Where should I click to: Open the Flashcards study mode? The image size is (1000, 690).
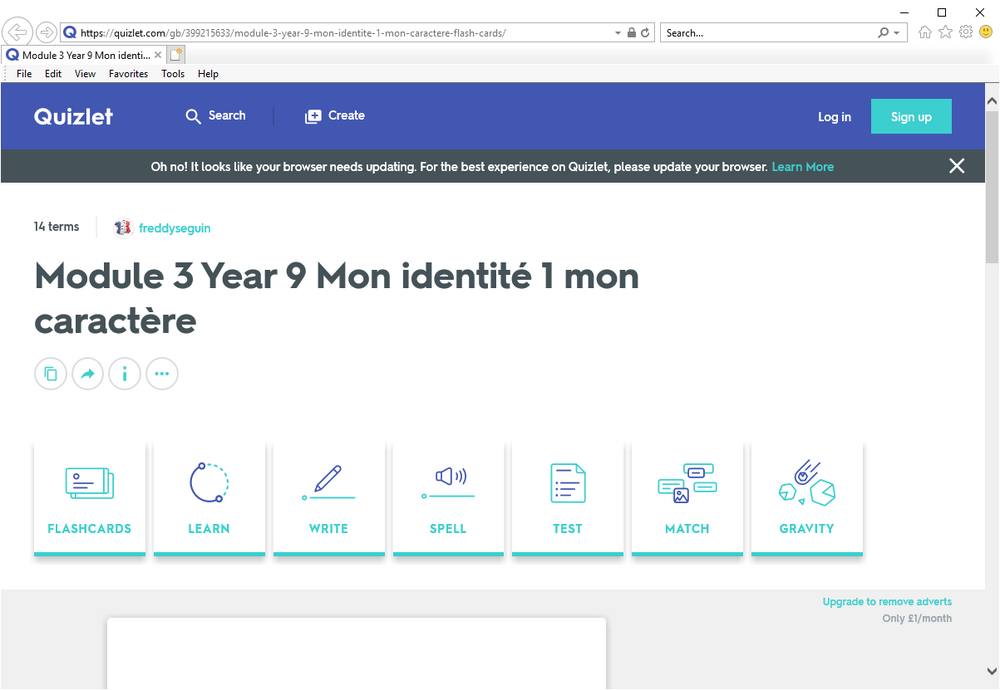(x=89, y=499)
